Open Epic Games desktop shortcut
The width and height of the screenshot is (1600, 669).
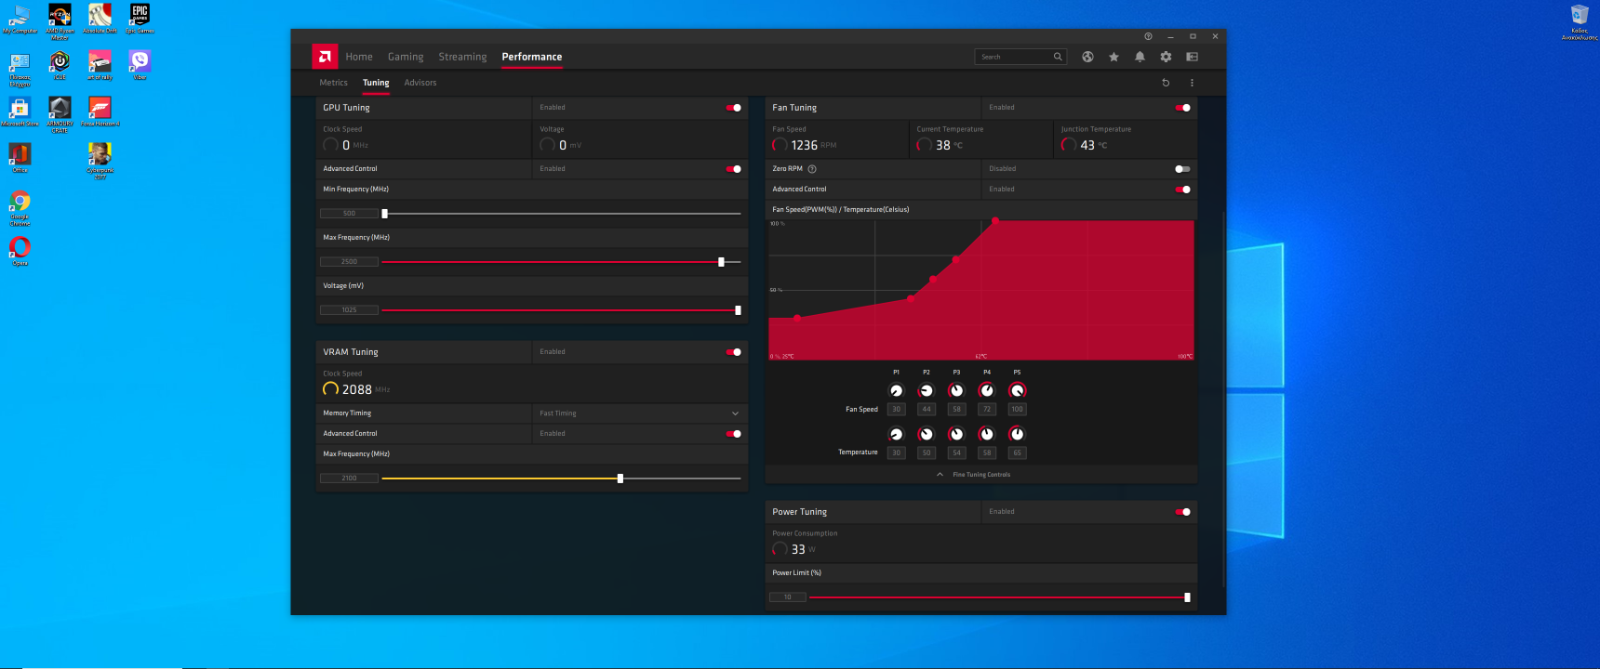140,18
